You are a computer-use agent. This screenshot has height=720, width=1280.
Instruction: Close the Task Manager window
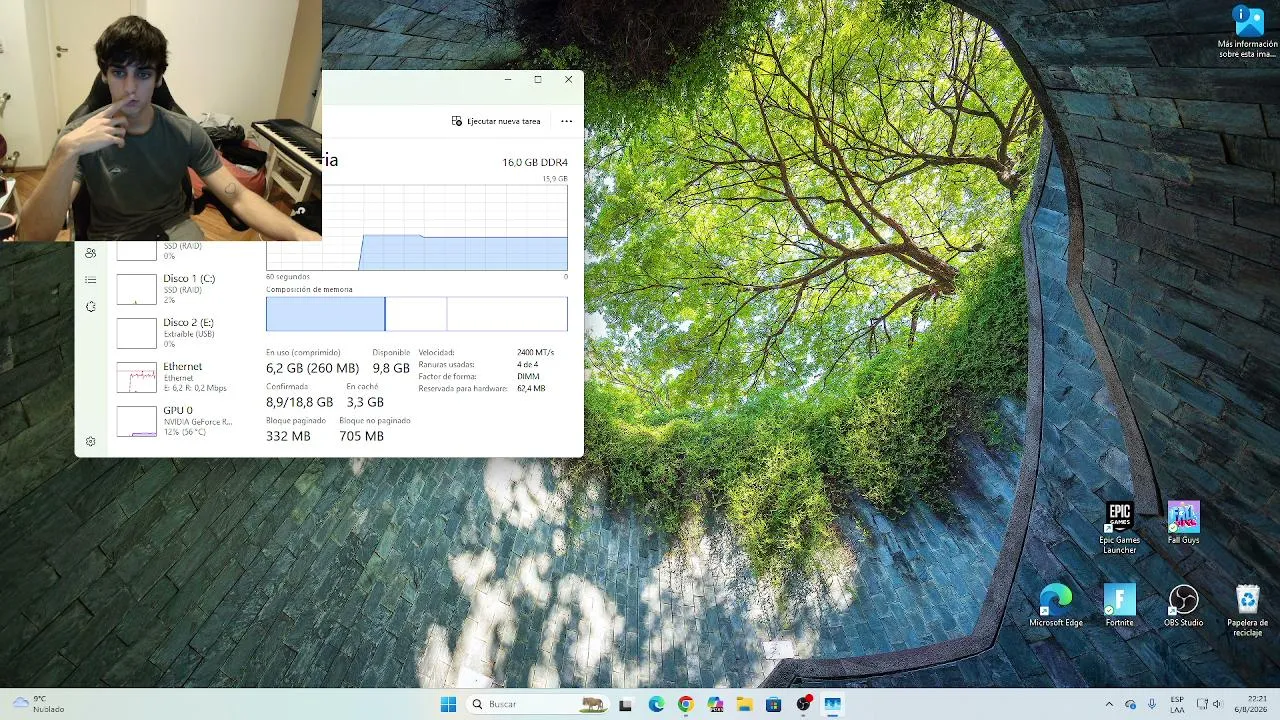tap(569, 80)
